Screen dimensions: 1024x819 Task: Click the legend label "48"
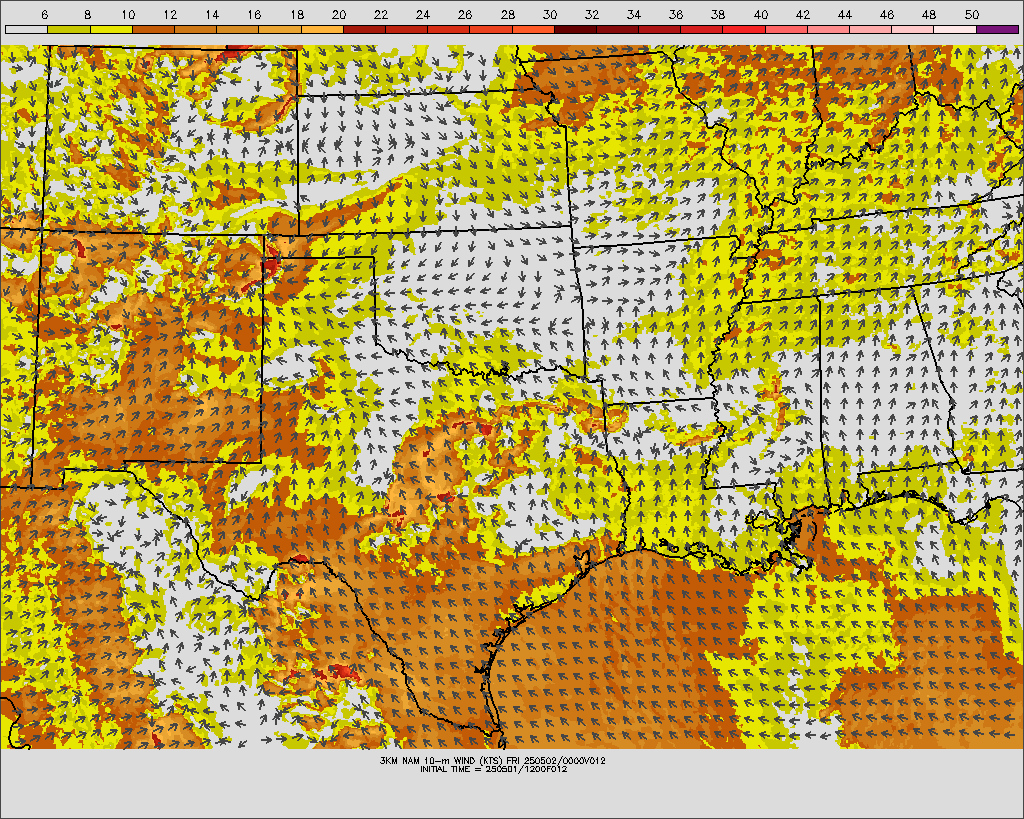[x=929, y=14]
